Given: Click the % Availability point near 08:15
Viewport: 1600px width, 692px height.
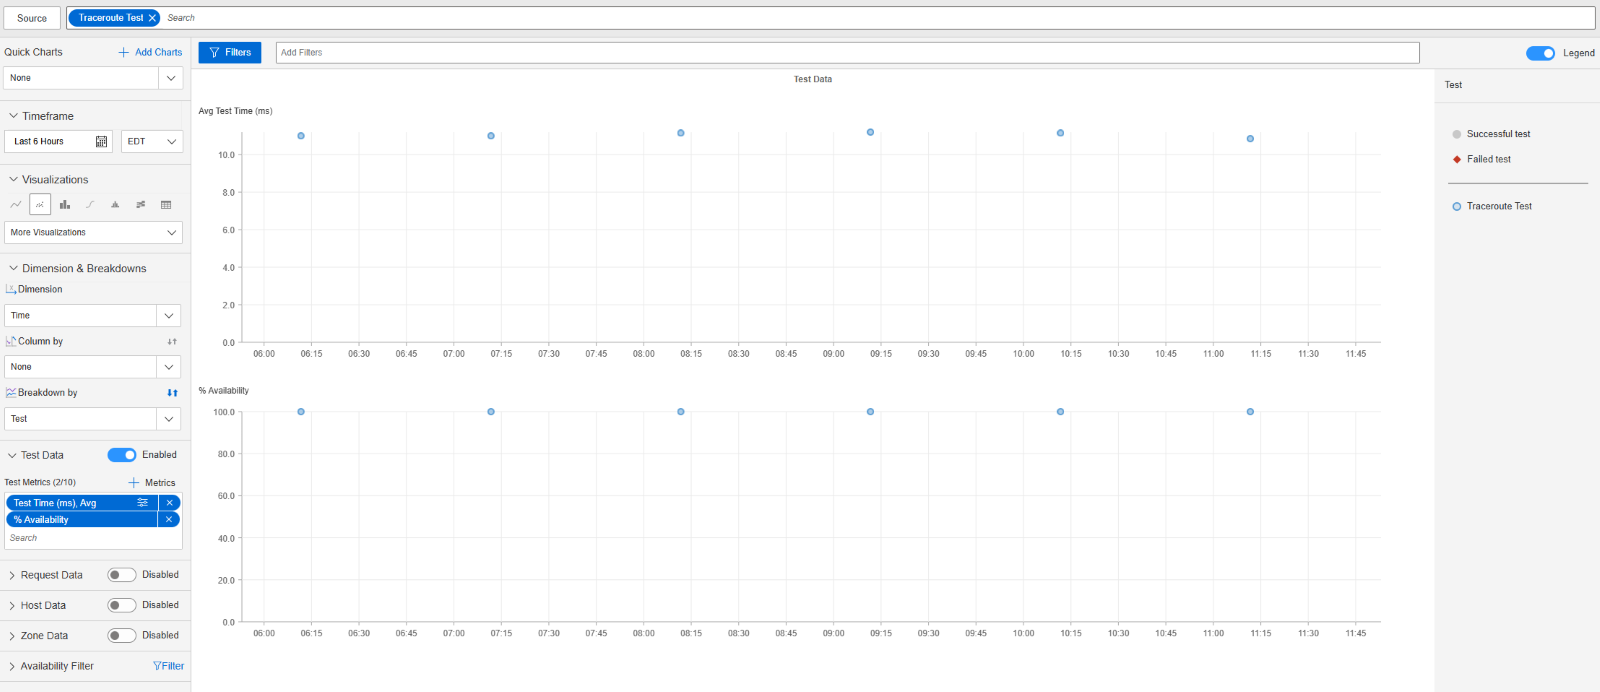Looking at the screenshot, I should click(x=681, y=412).
